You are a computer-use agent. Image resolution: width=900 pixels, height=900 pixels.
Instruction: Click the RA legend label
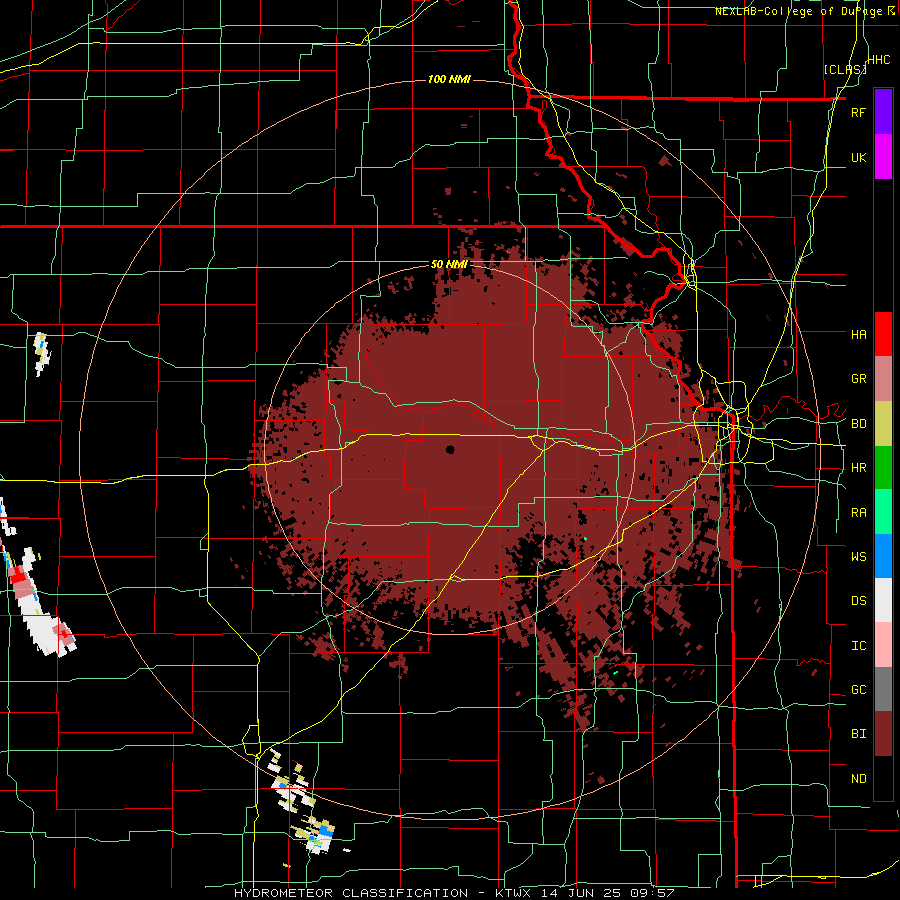(858, 513)
